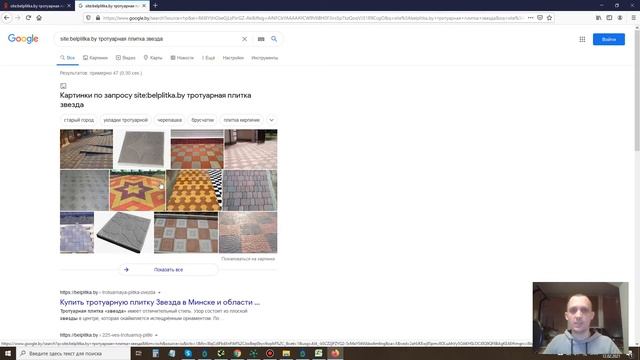Open the orange hexagon paving tile image

tap(194, 190)
